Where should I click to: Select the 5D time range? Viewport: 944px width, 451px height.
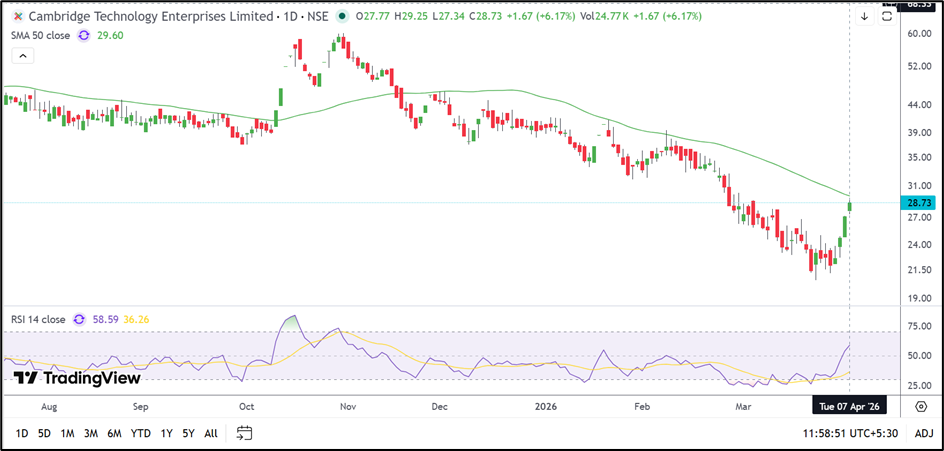(x=44, y=433)
